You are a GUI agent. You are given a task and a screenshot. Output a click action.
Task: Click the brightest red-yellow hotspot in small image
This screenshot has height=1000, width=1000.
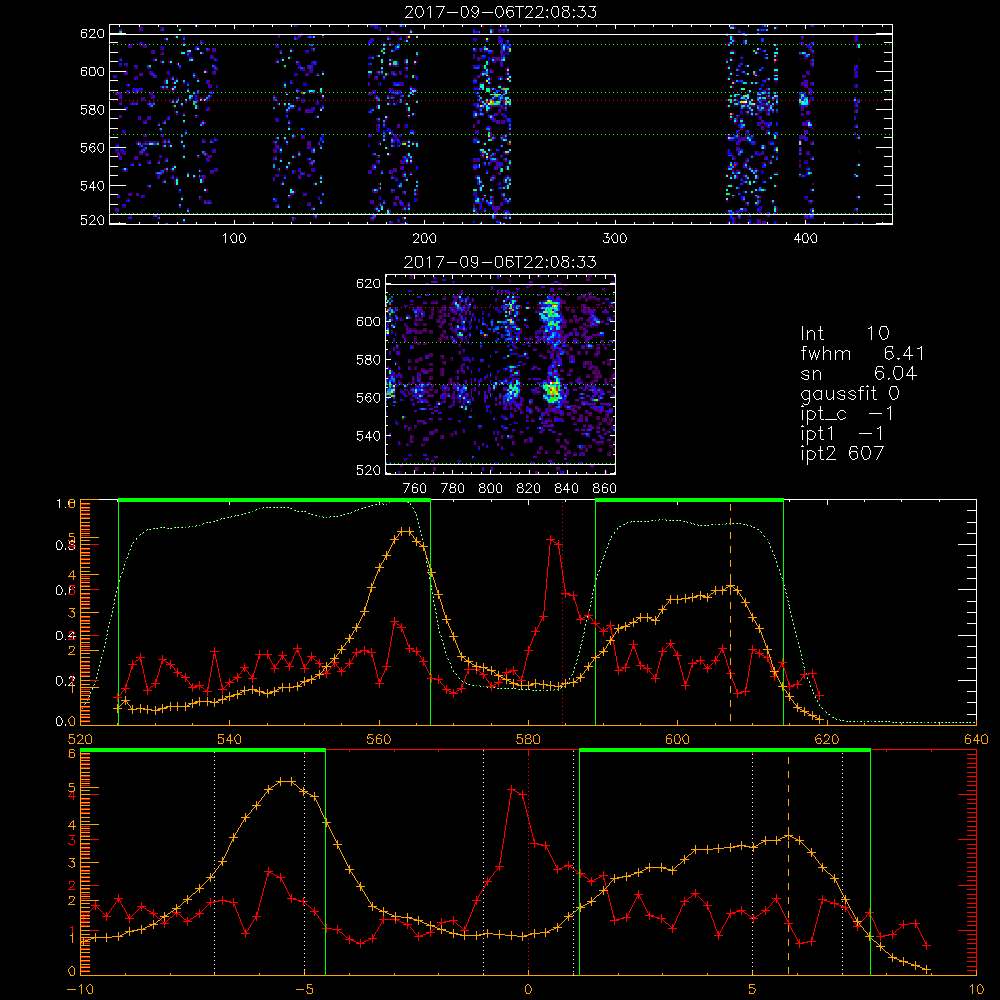[x=552, y=390]
